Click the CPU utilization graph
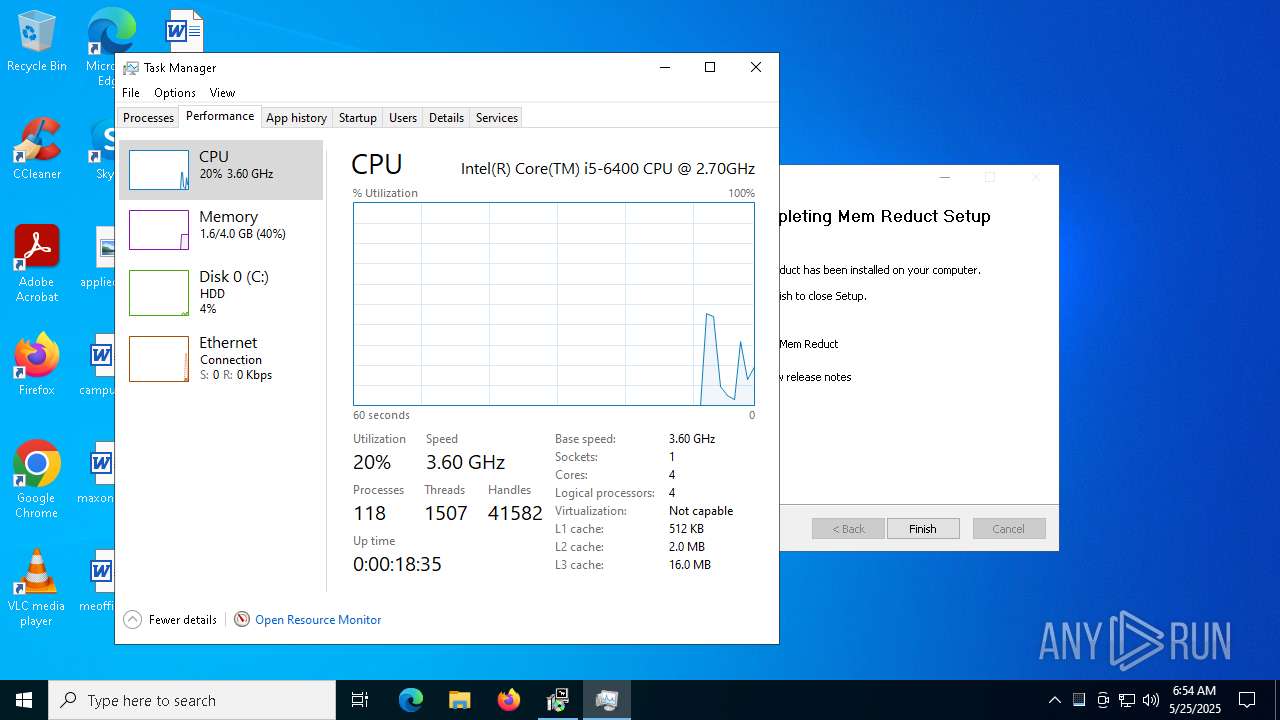The height and width of the screenshot is (720, 1280). point(554,304)
